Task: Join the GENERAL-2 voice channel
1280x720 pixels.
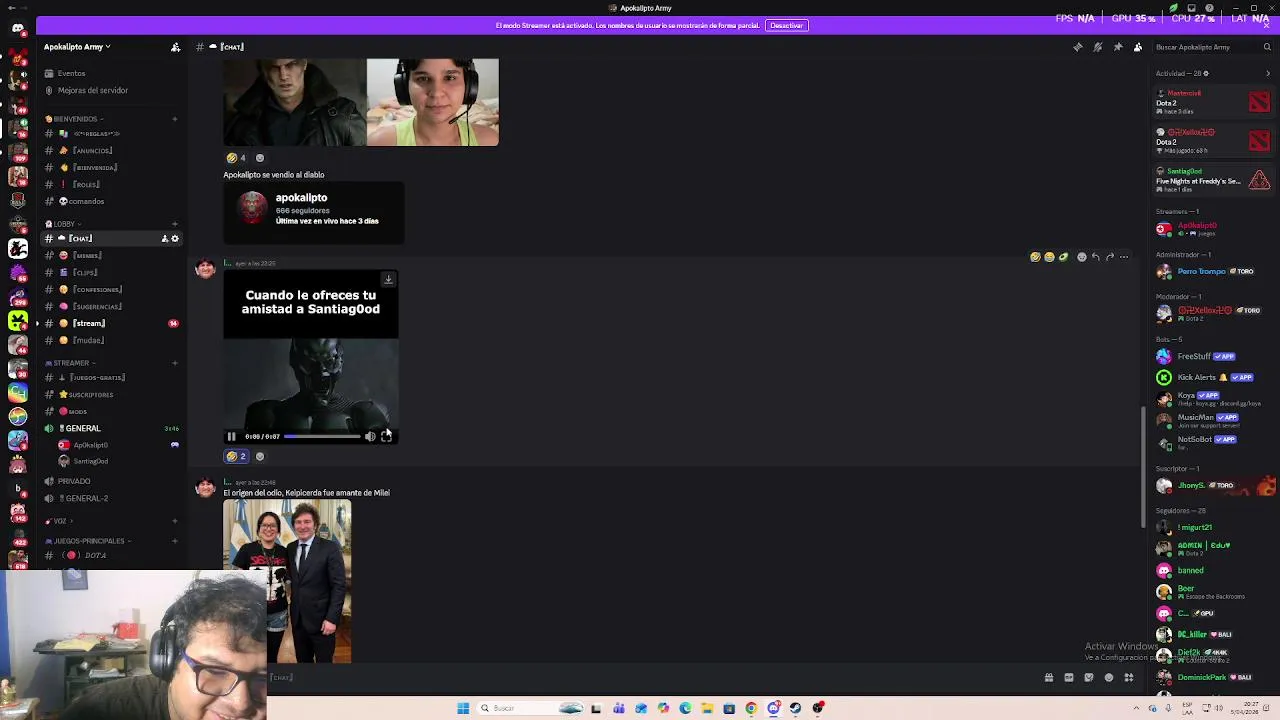Action: [x=86, y=498]
